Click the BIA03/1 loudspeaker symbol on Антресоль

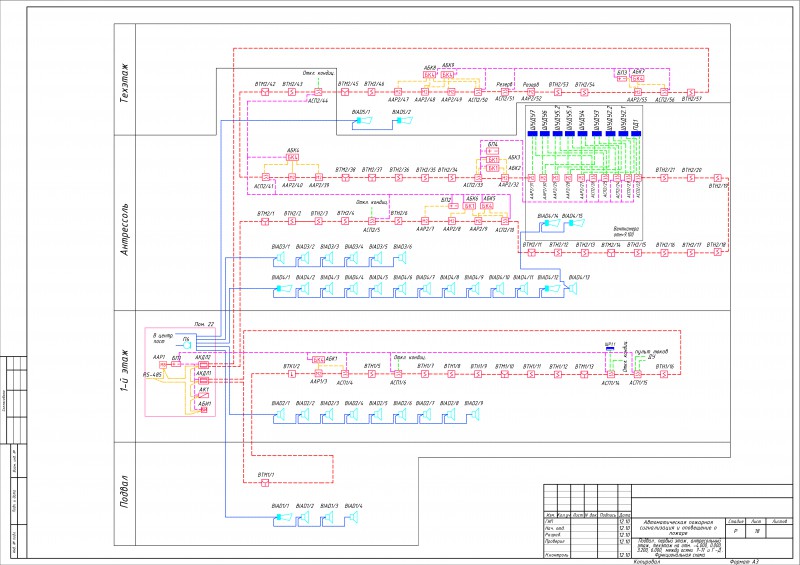[279, 259]
